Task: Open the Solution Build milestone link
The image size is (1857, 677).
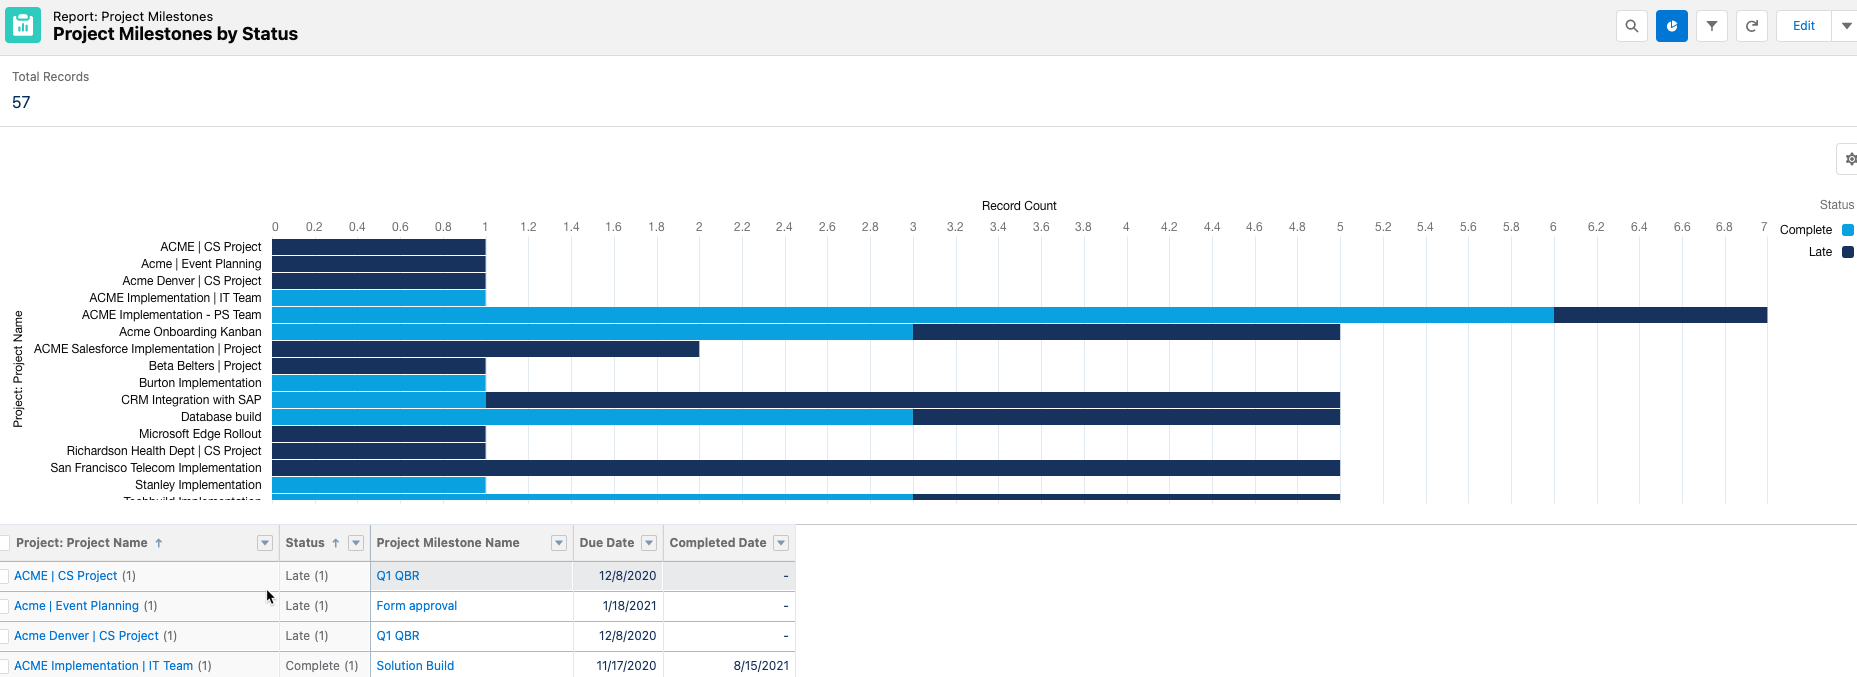Action: click(x=415, y=666)
